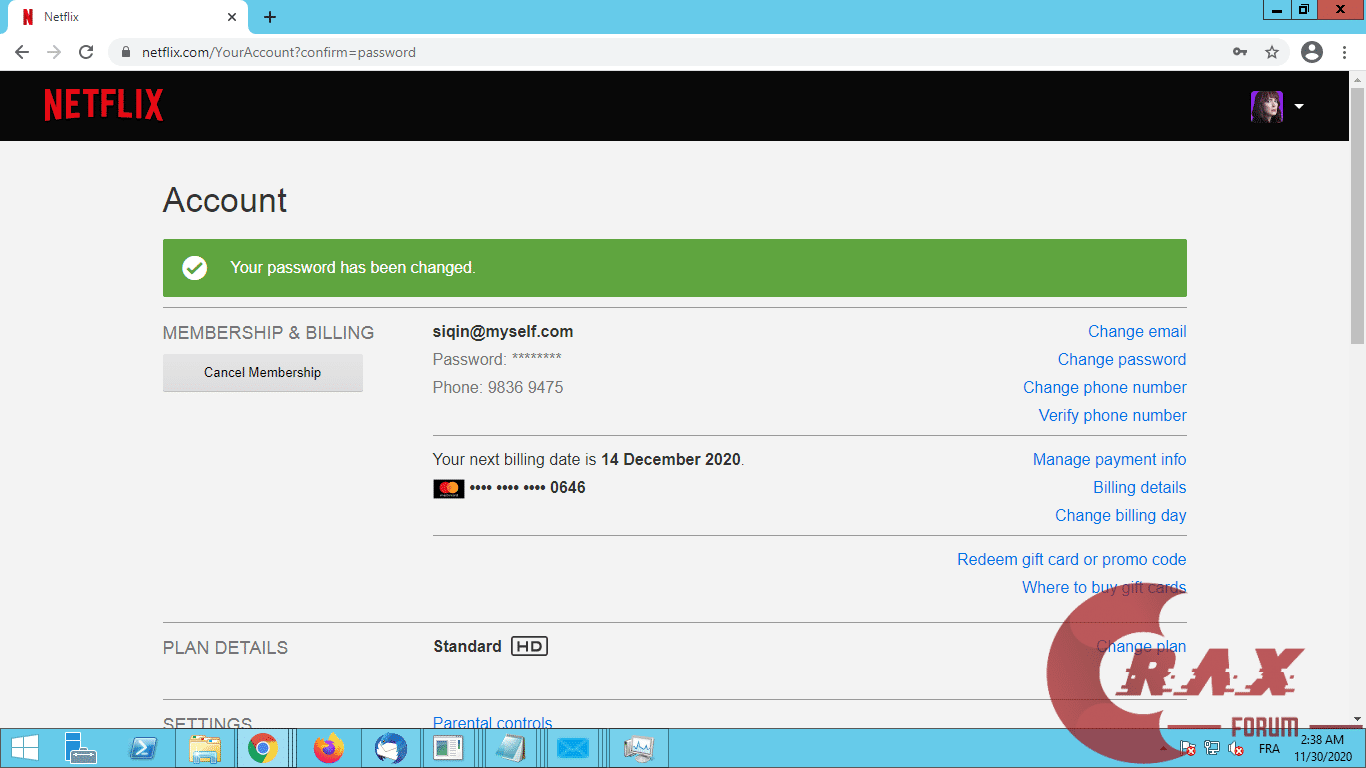Click the scrollbar down arrow
This screenshot has width=1366, height=768.
[x=1358, y=718]
